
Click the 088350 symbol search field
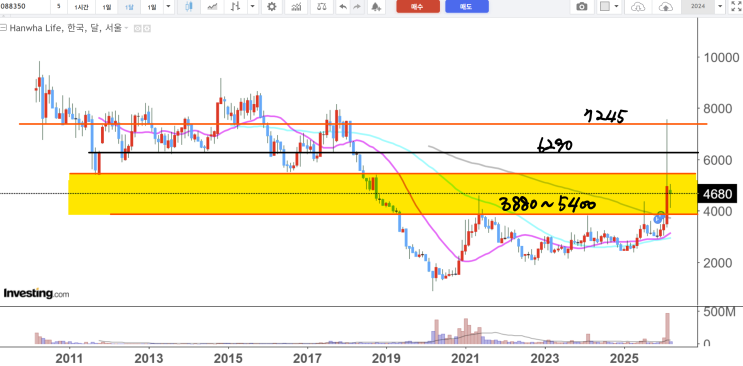(x=24, y=7)
